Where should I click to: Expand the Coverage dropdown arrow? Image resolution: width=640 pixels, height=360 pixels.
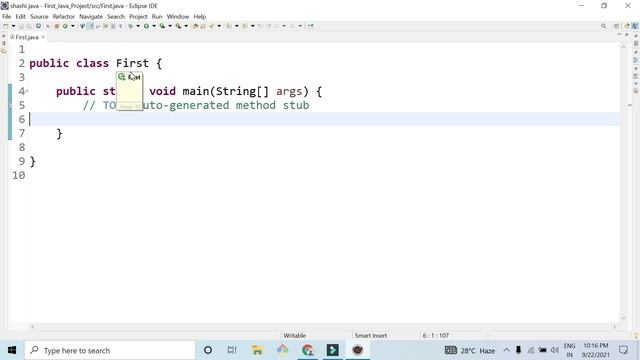[x=170, y=26]
